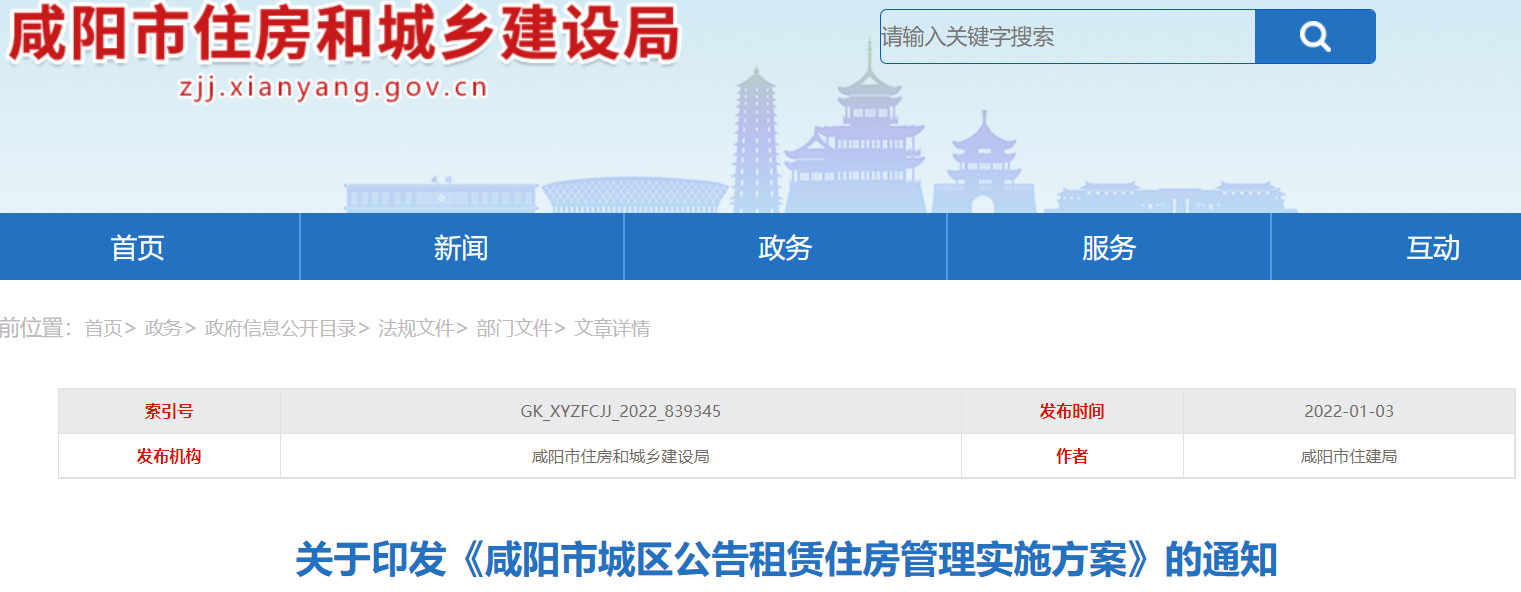The image size is (1521, 592).
Task: Click the zjj.xianyang.gov.cn address under logo
Action: pos(333,88)
